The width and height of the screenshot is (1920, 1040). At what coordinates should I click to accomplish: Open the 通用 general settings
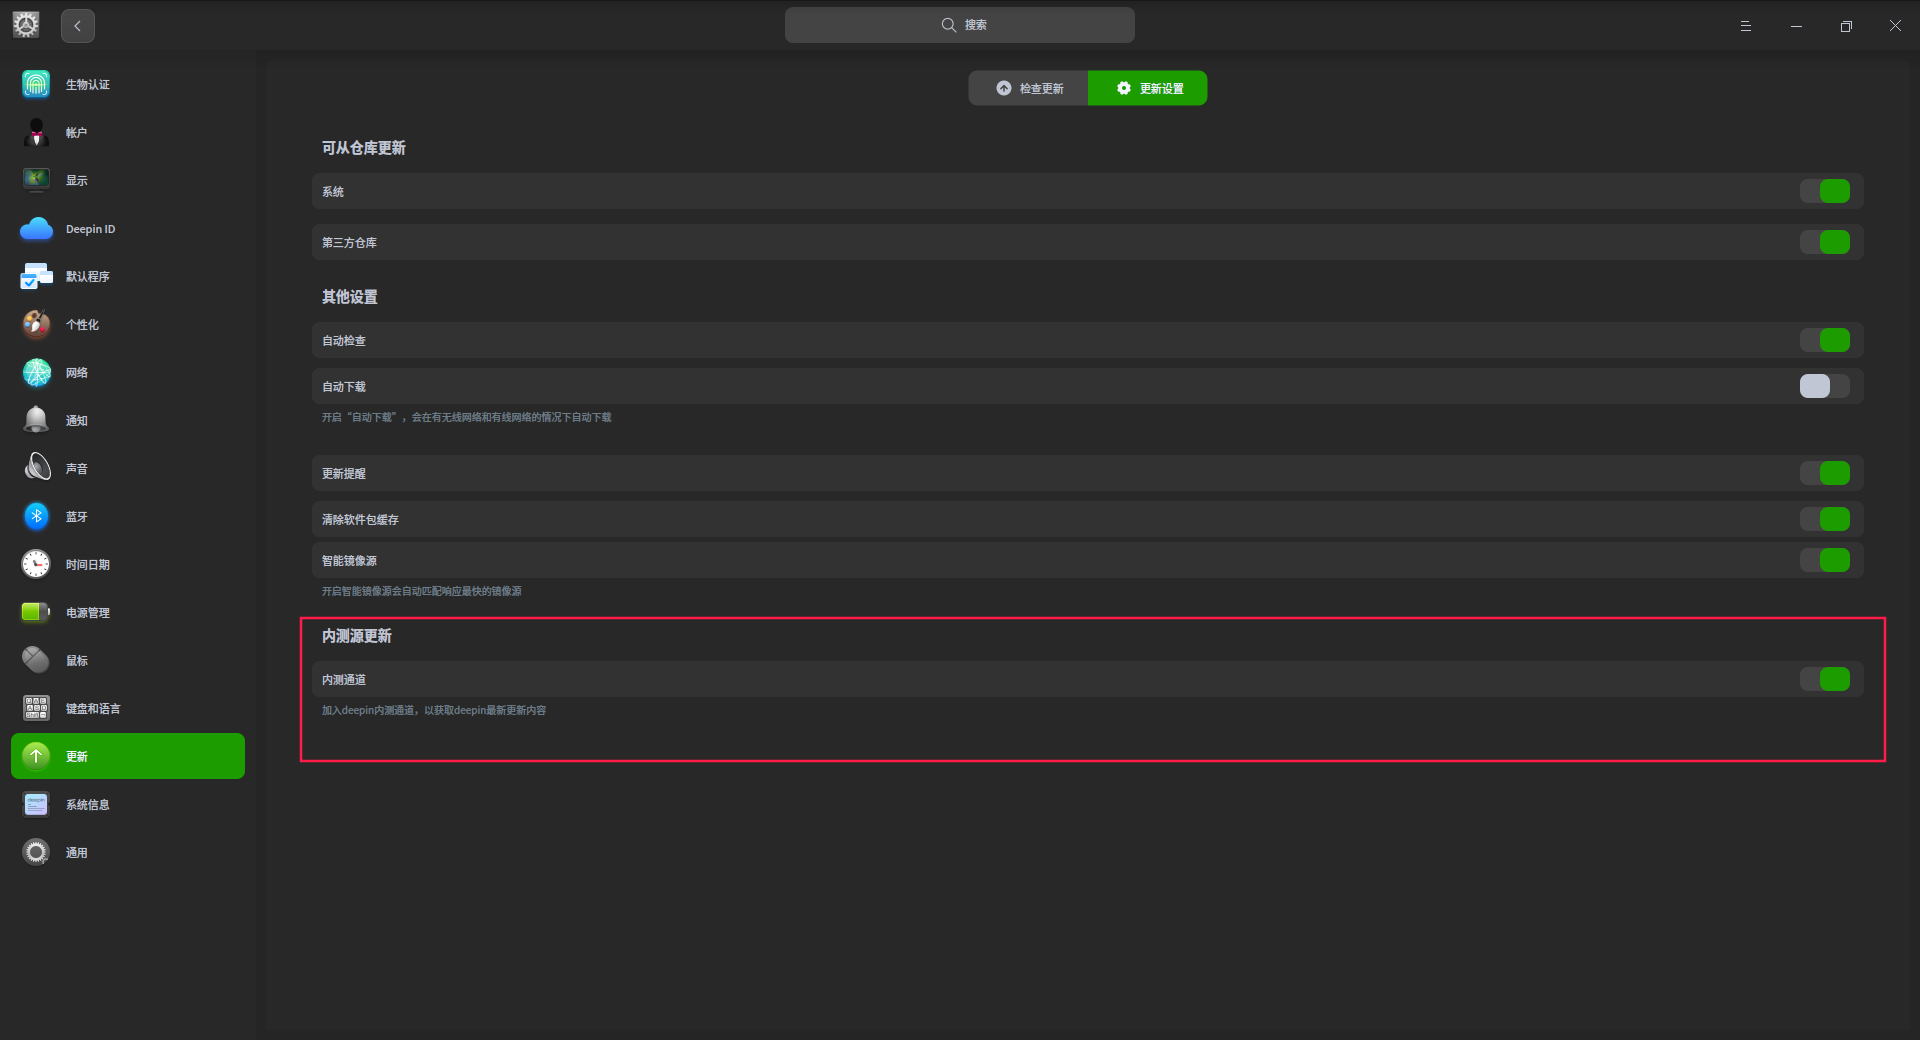coord(128,852)
